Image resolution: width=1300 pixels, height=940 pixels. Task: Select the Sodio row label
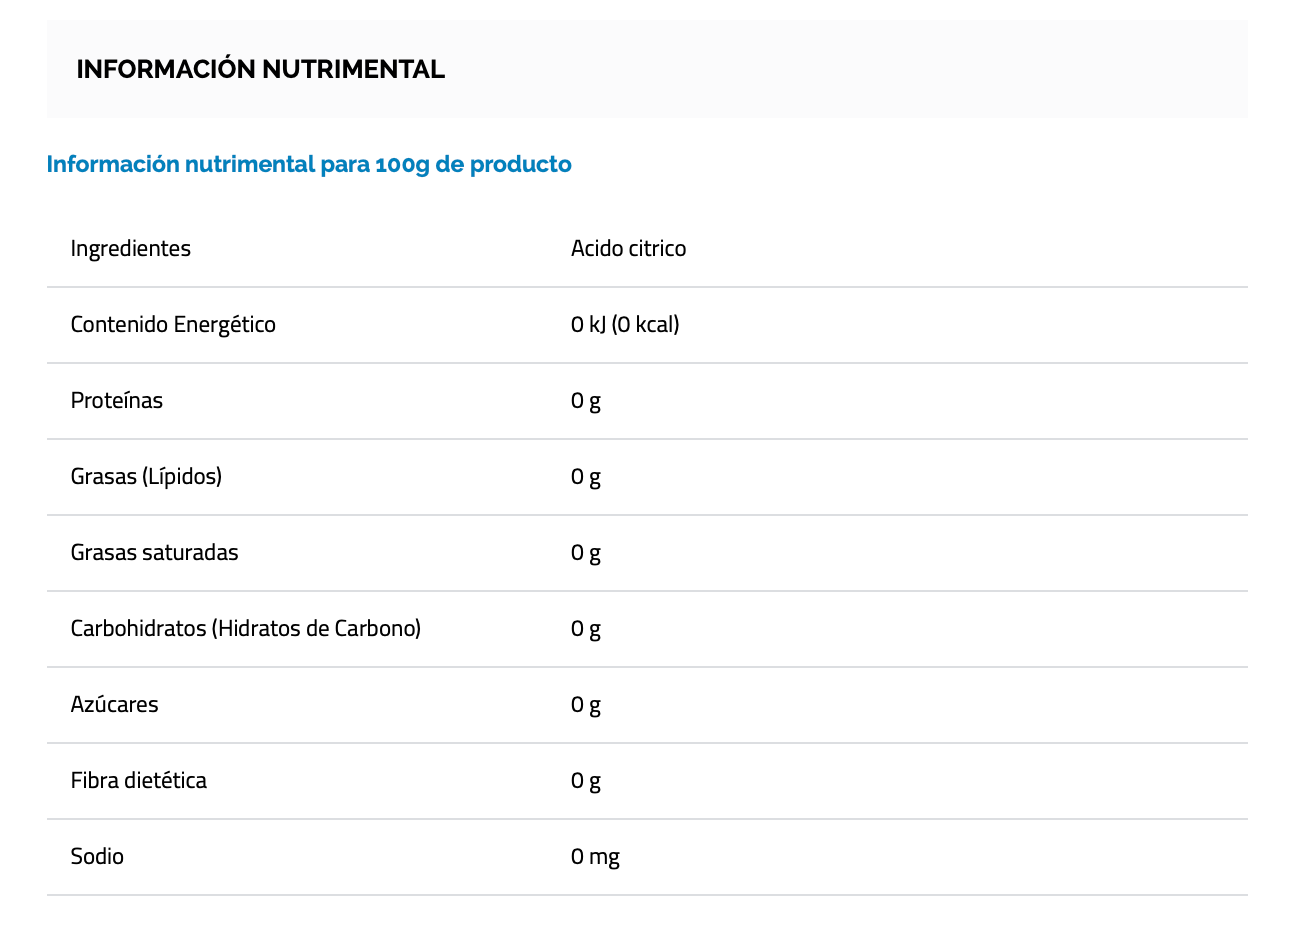coord(97,856)
